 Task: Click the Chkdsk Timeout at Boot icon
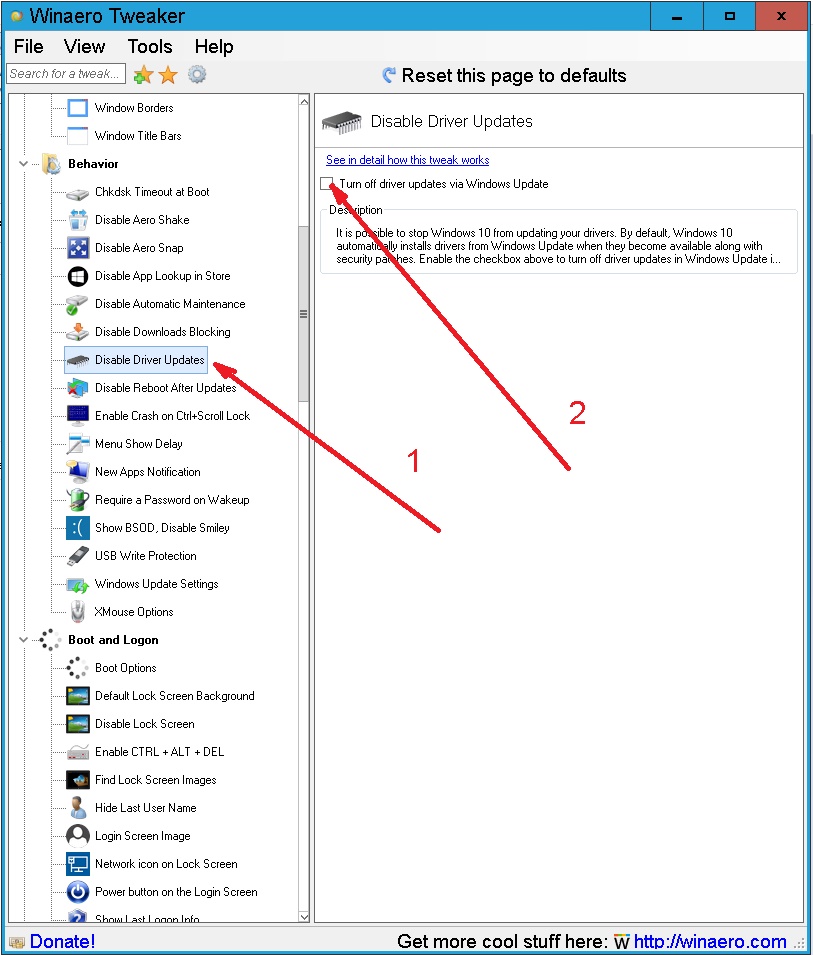pos(77,192)
